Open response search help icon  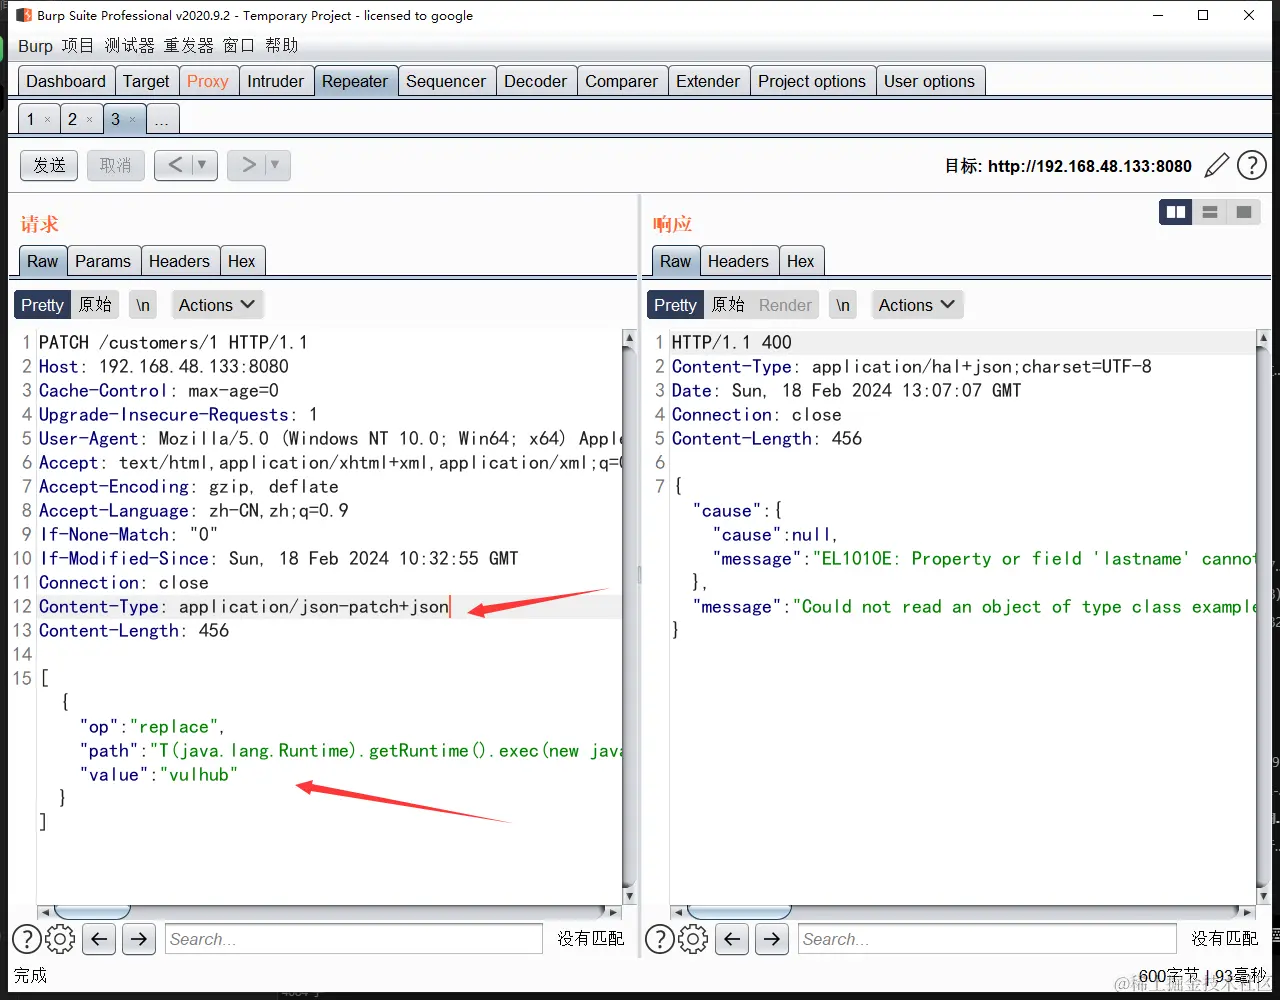point(660,939)
